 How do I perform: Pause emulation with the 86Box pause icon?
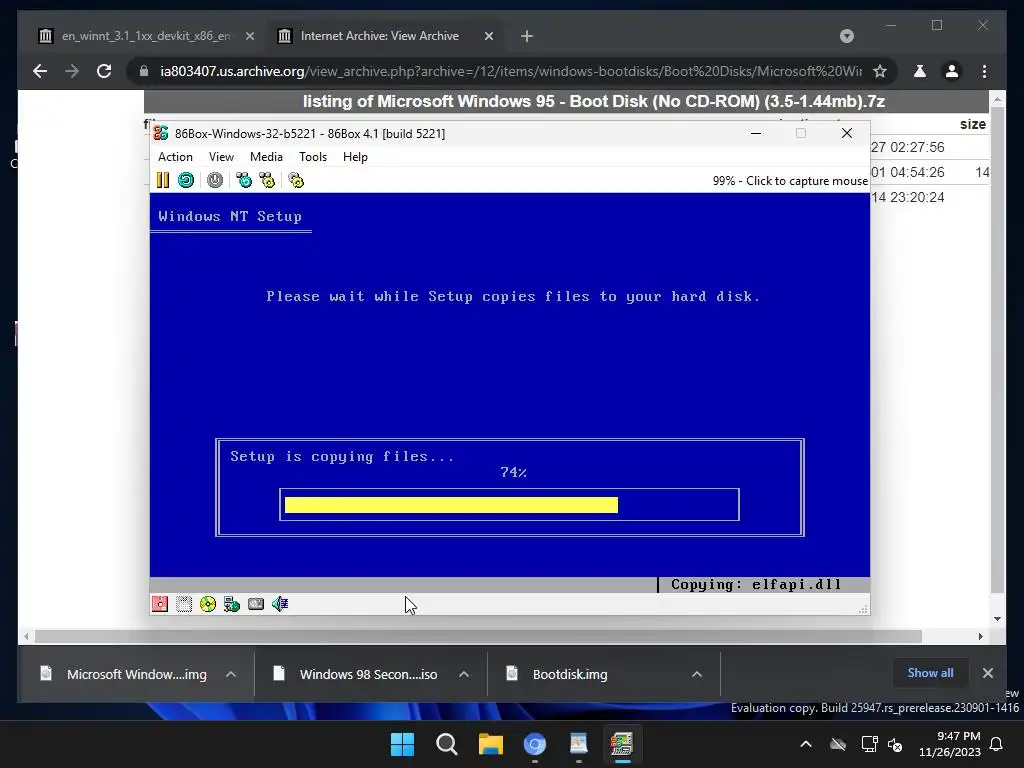(163, 180)
